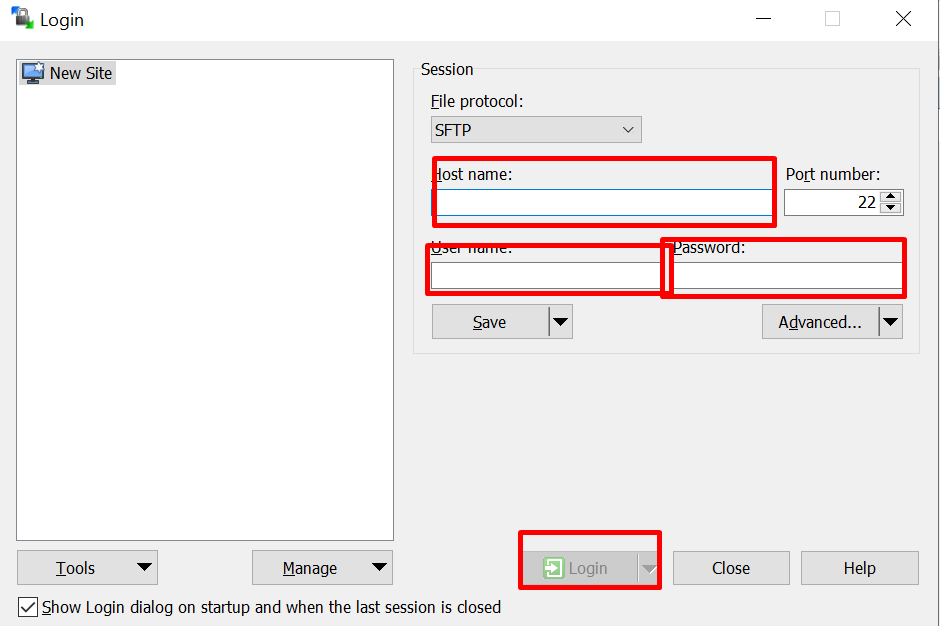Click the Login button

[x=579, y=568]
